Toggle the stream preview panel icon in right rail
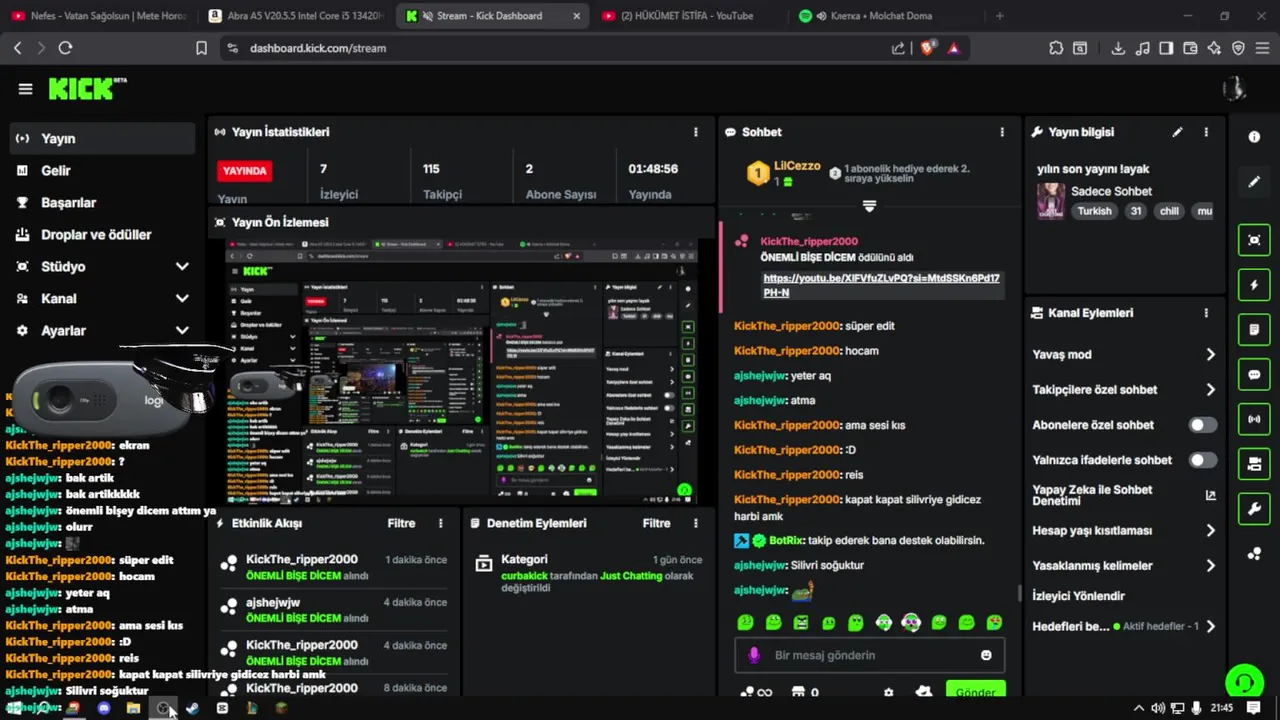Viewport: 1280px width, 720px height. point(1254,240)
